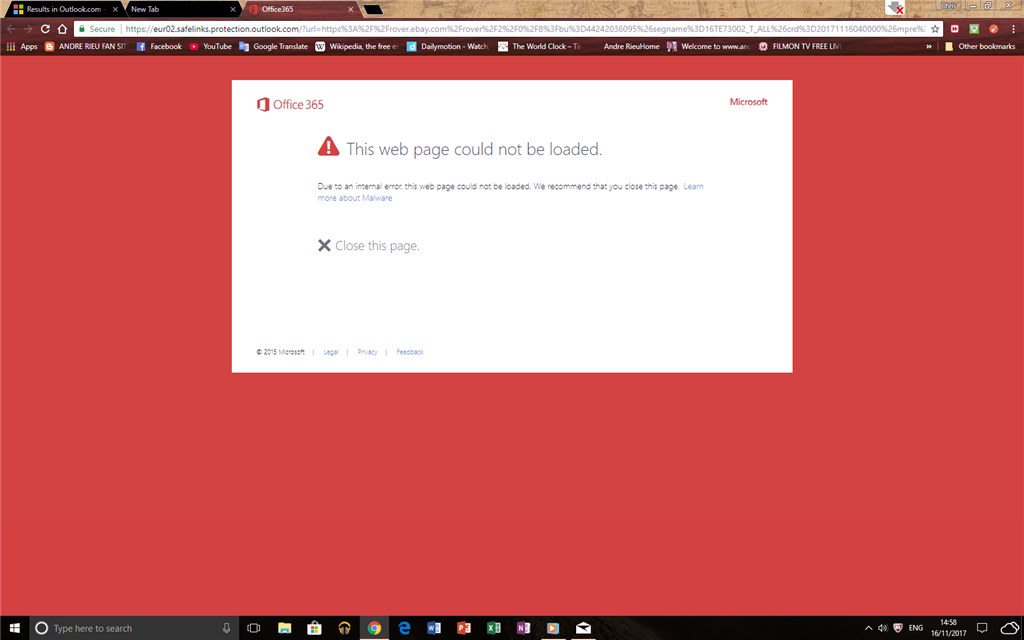1024x640 pixels.
Task: Open OneNote from taskbar
Action: pyautogui.click(x=523, y=628)
